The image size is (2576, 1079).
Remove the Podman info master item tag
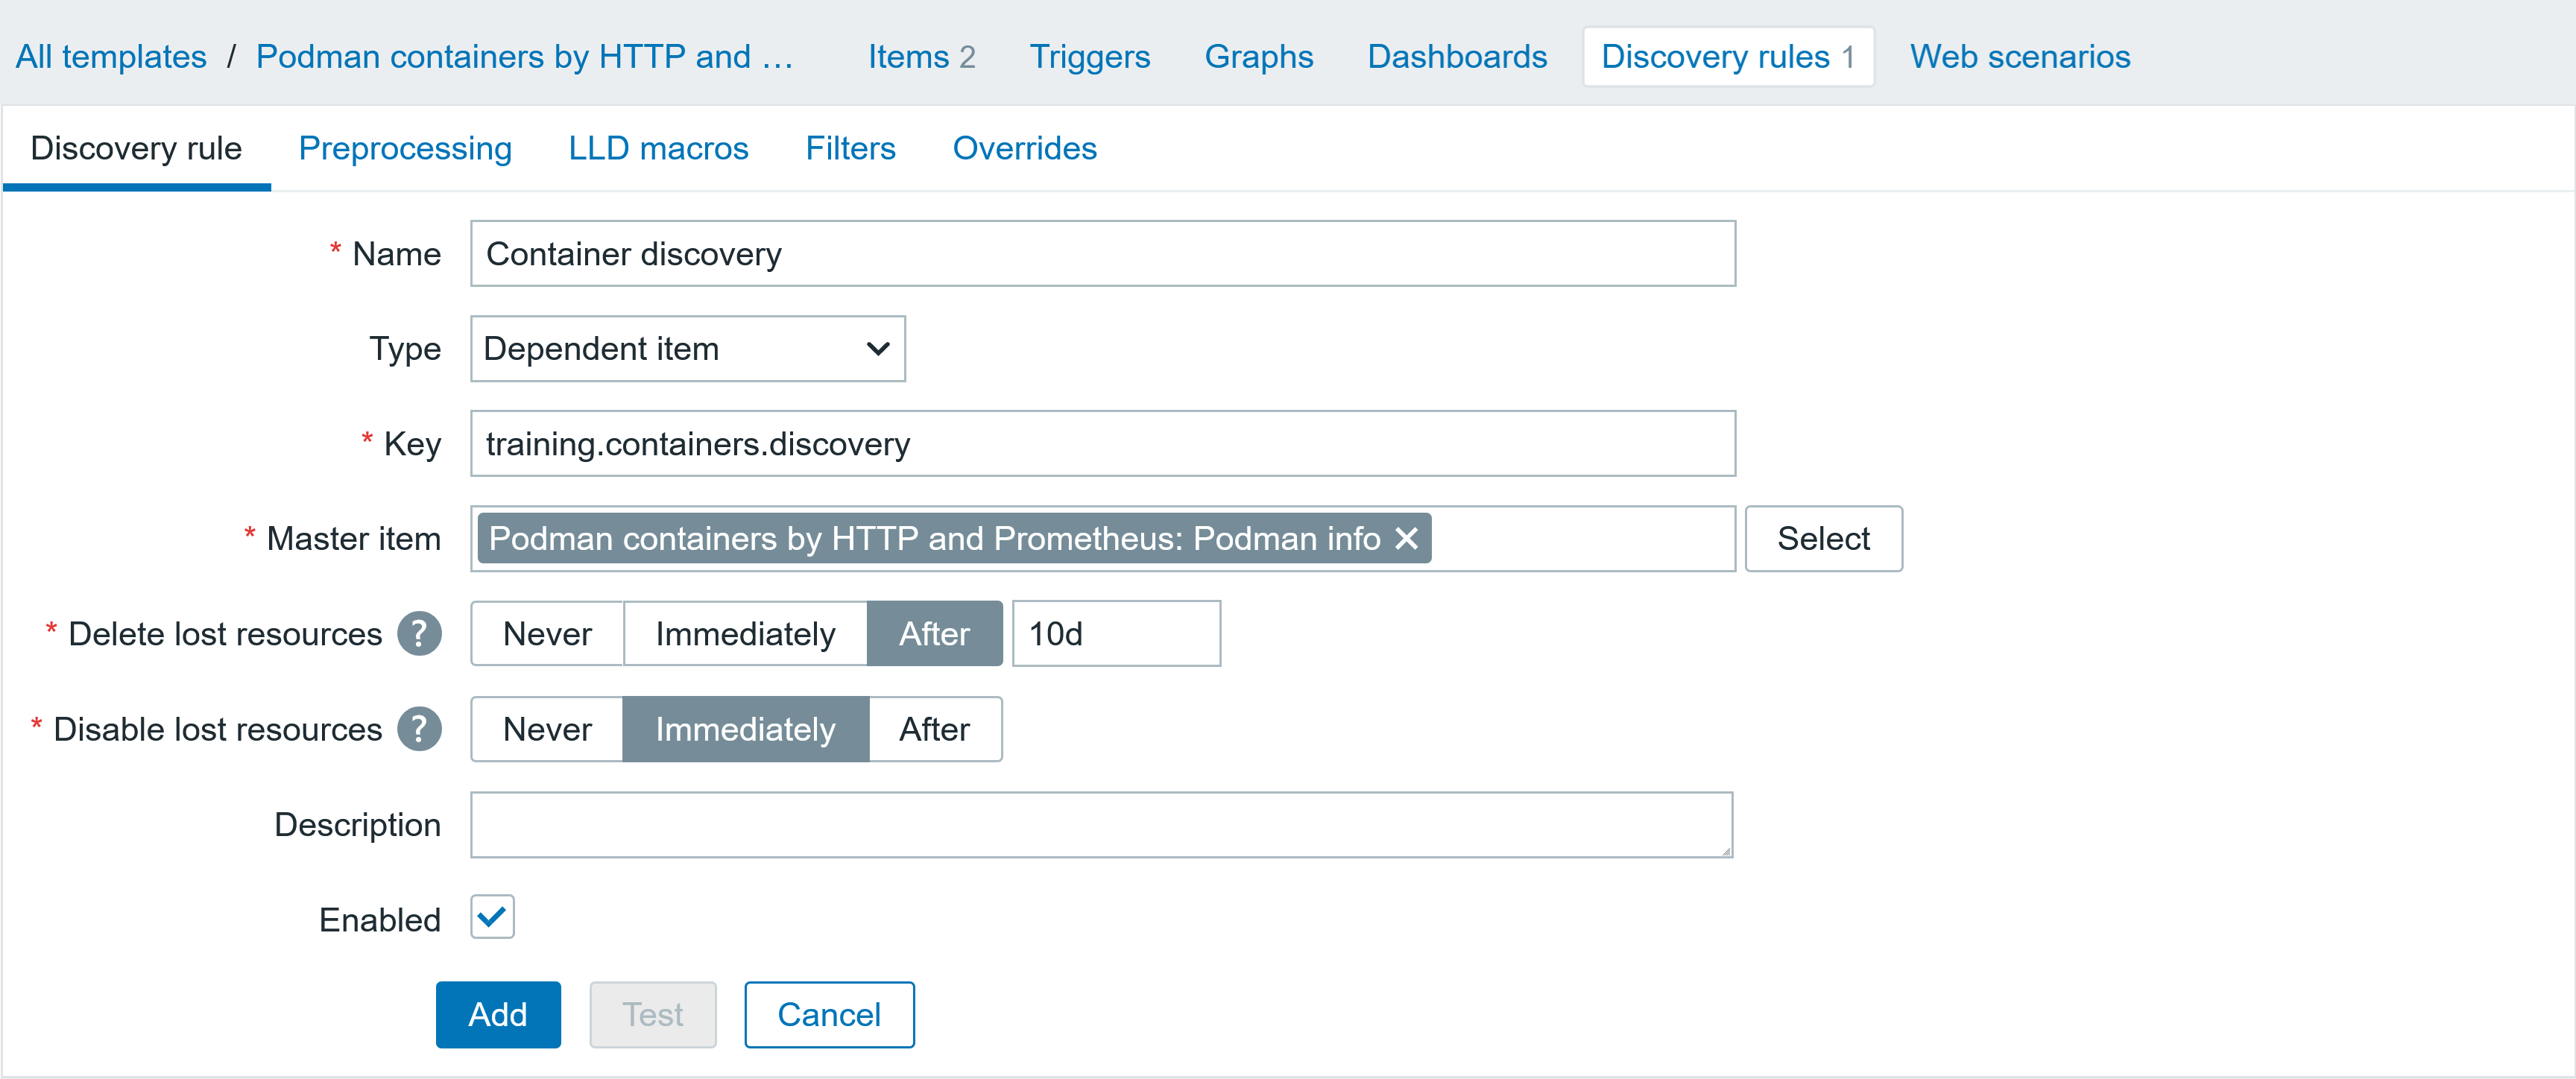(1406, 539)
